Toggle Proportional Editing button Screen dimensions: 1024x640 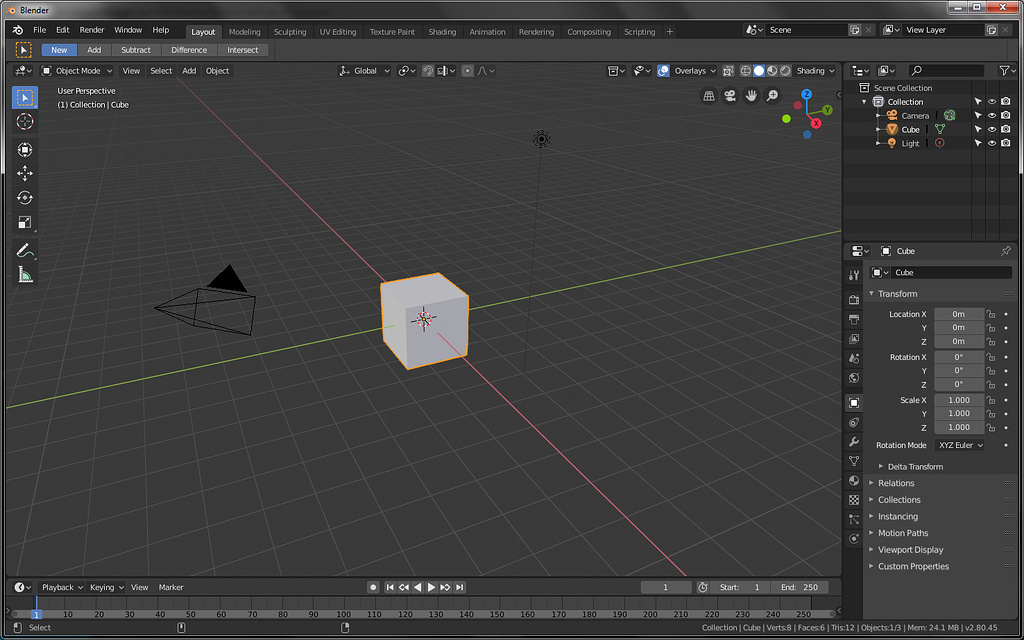[468, 71]
